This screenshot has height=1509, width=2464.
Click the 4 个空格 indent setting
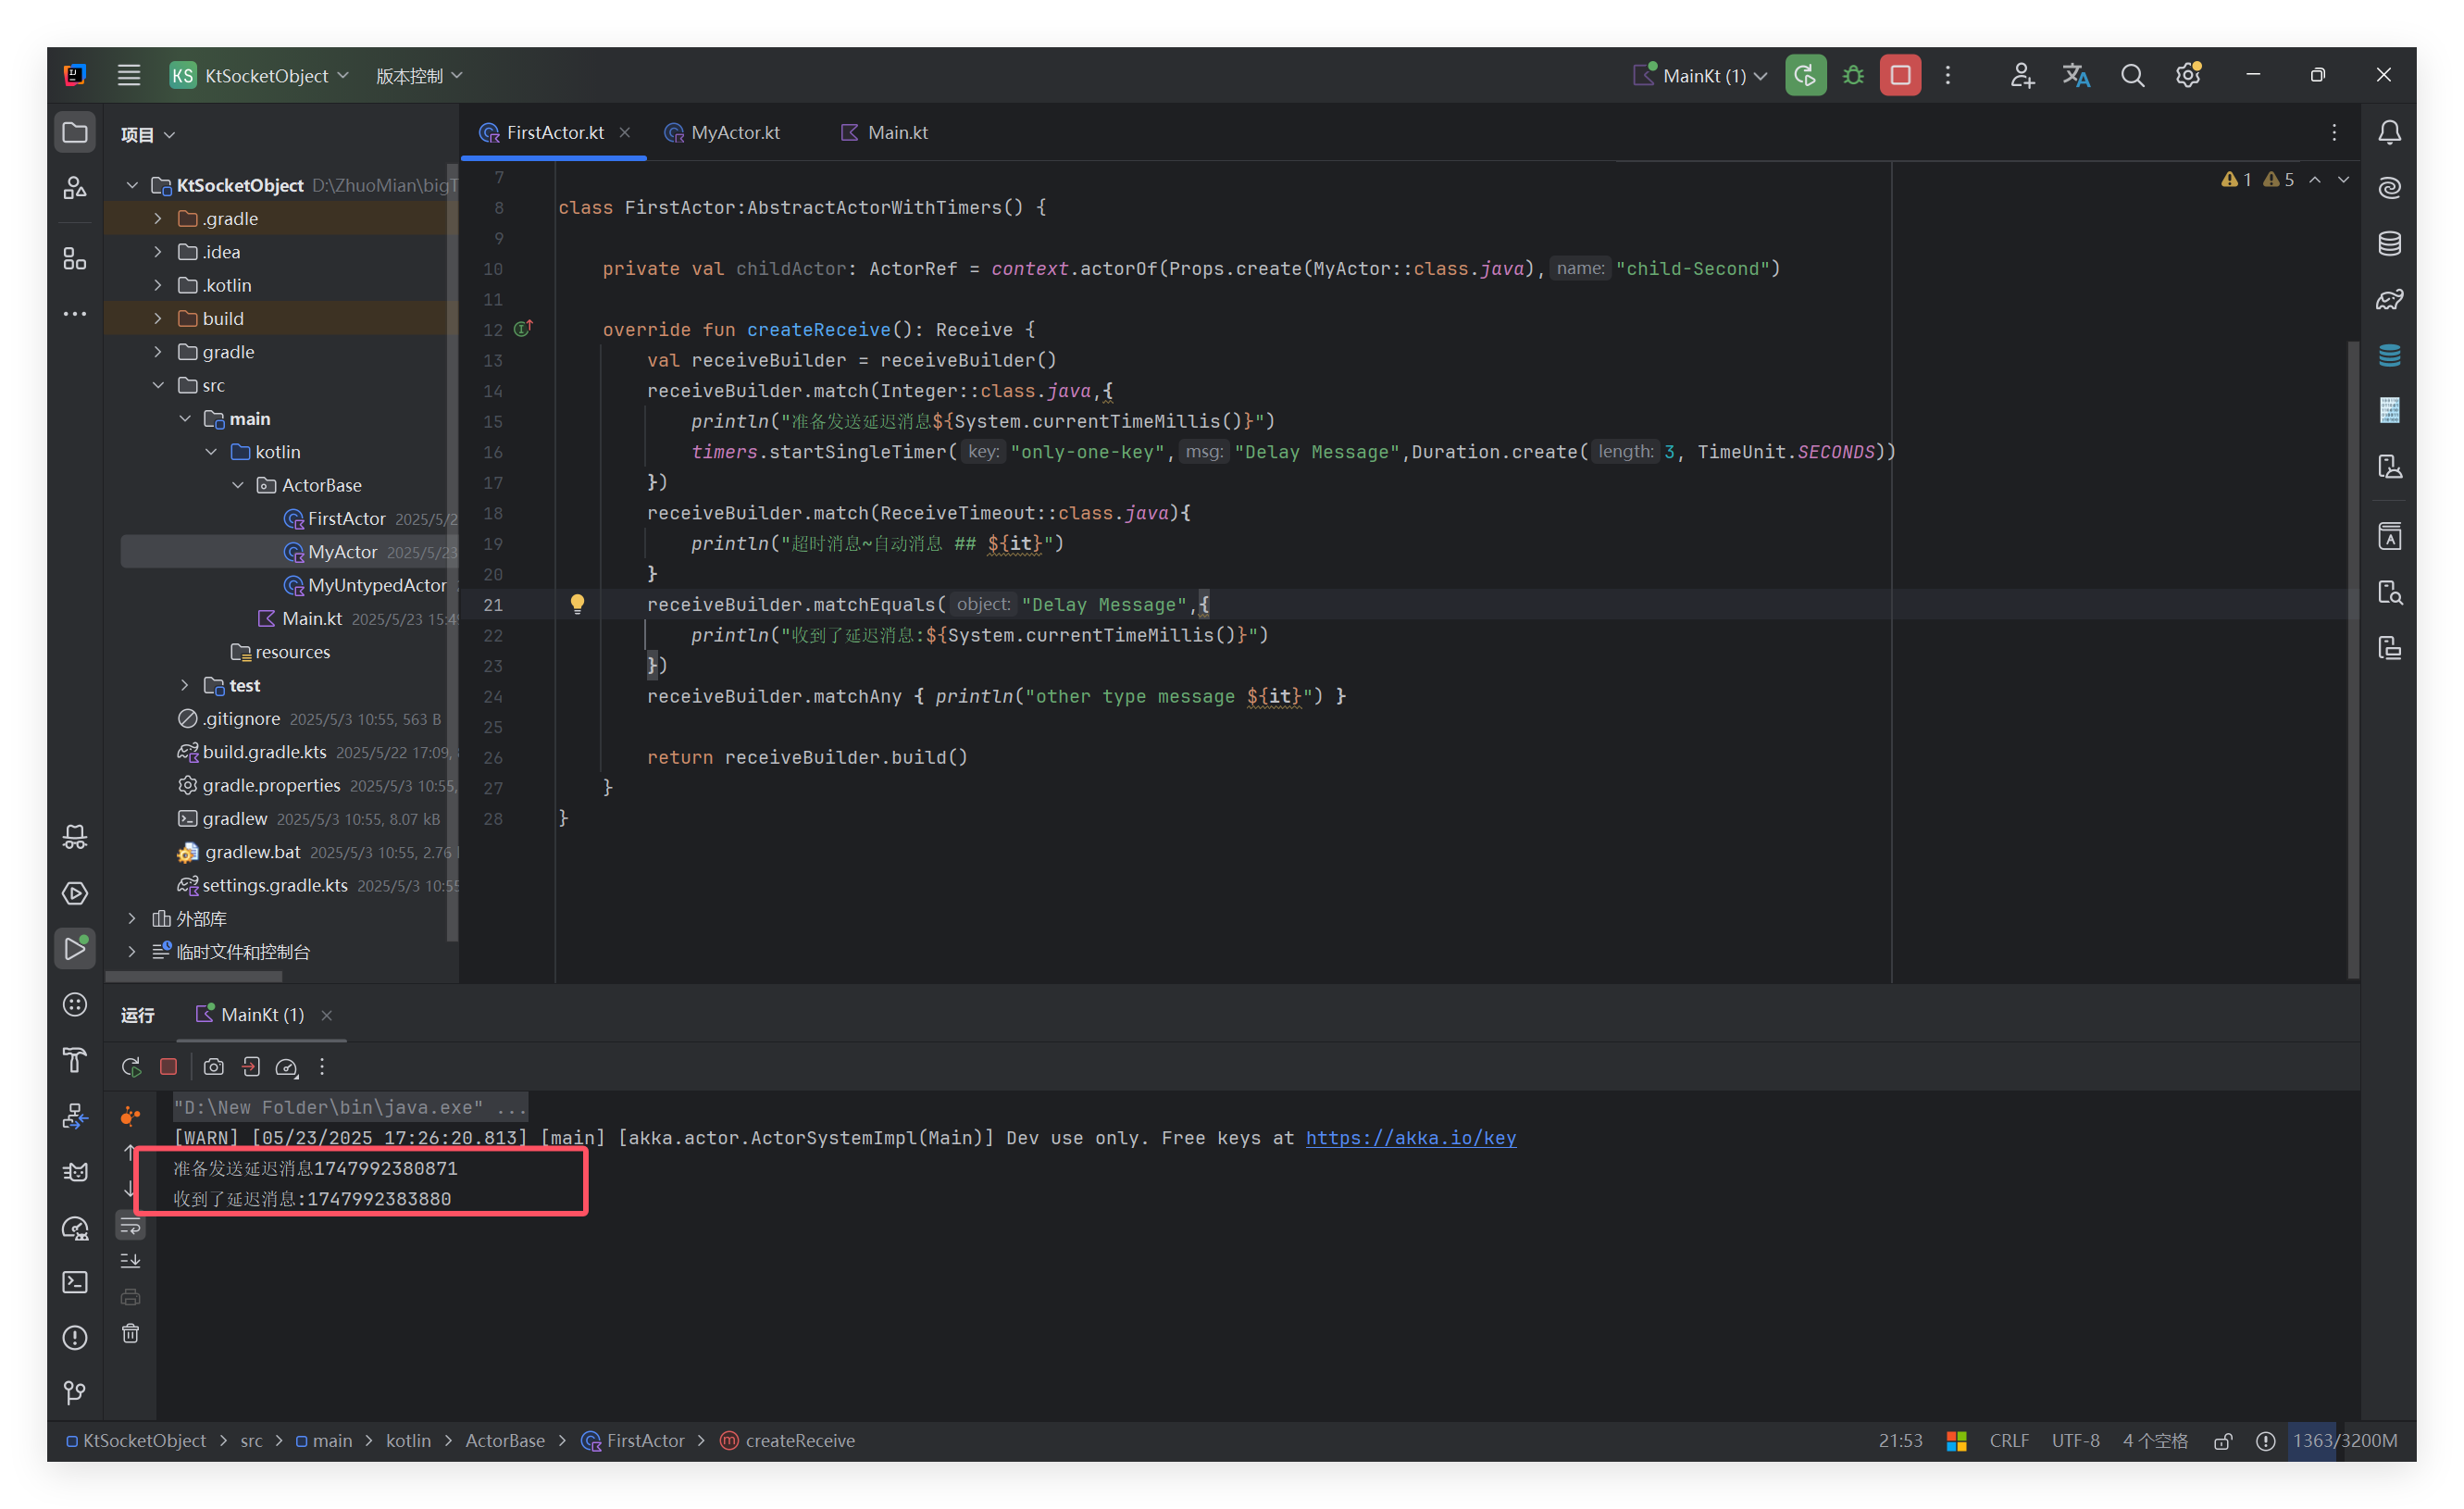click(x=2155, y=1441)
